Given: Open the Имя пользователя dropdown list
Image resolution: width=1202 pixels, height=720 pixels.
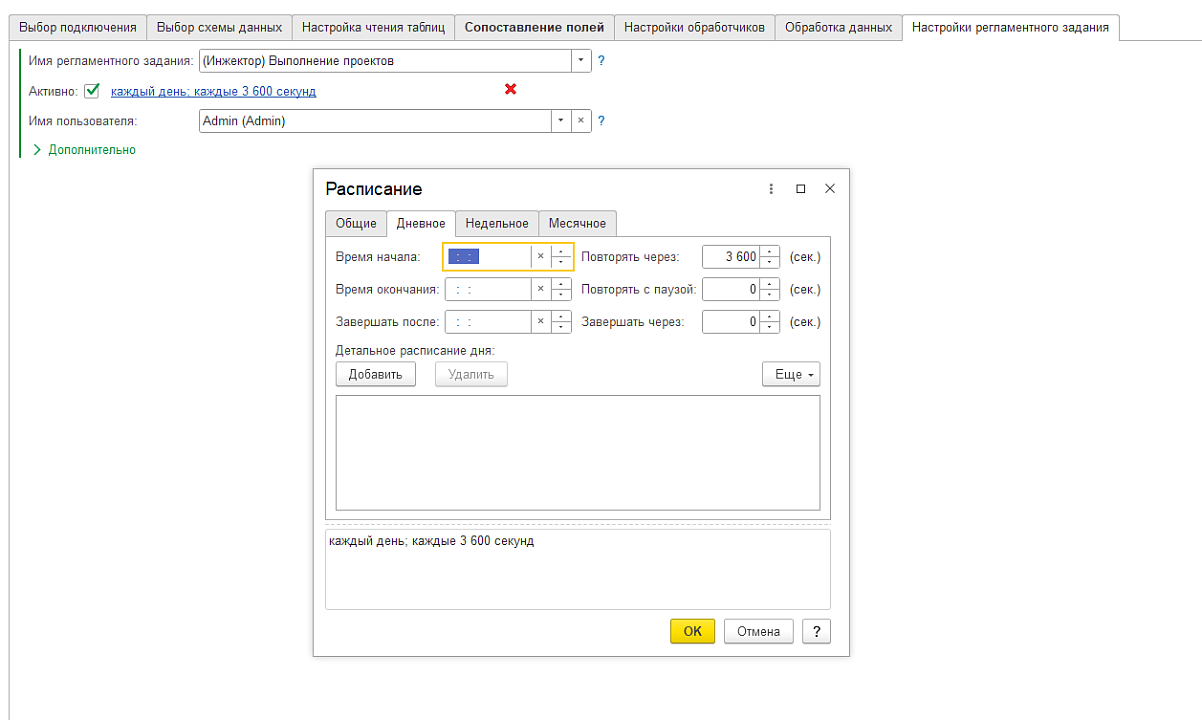Looking at the screenshot, I should pos(561,121).
